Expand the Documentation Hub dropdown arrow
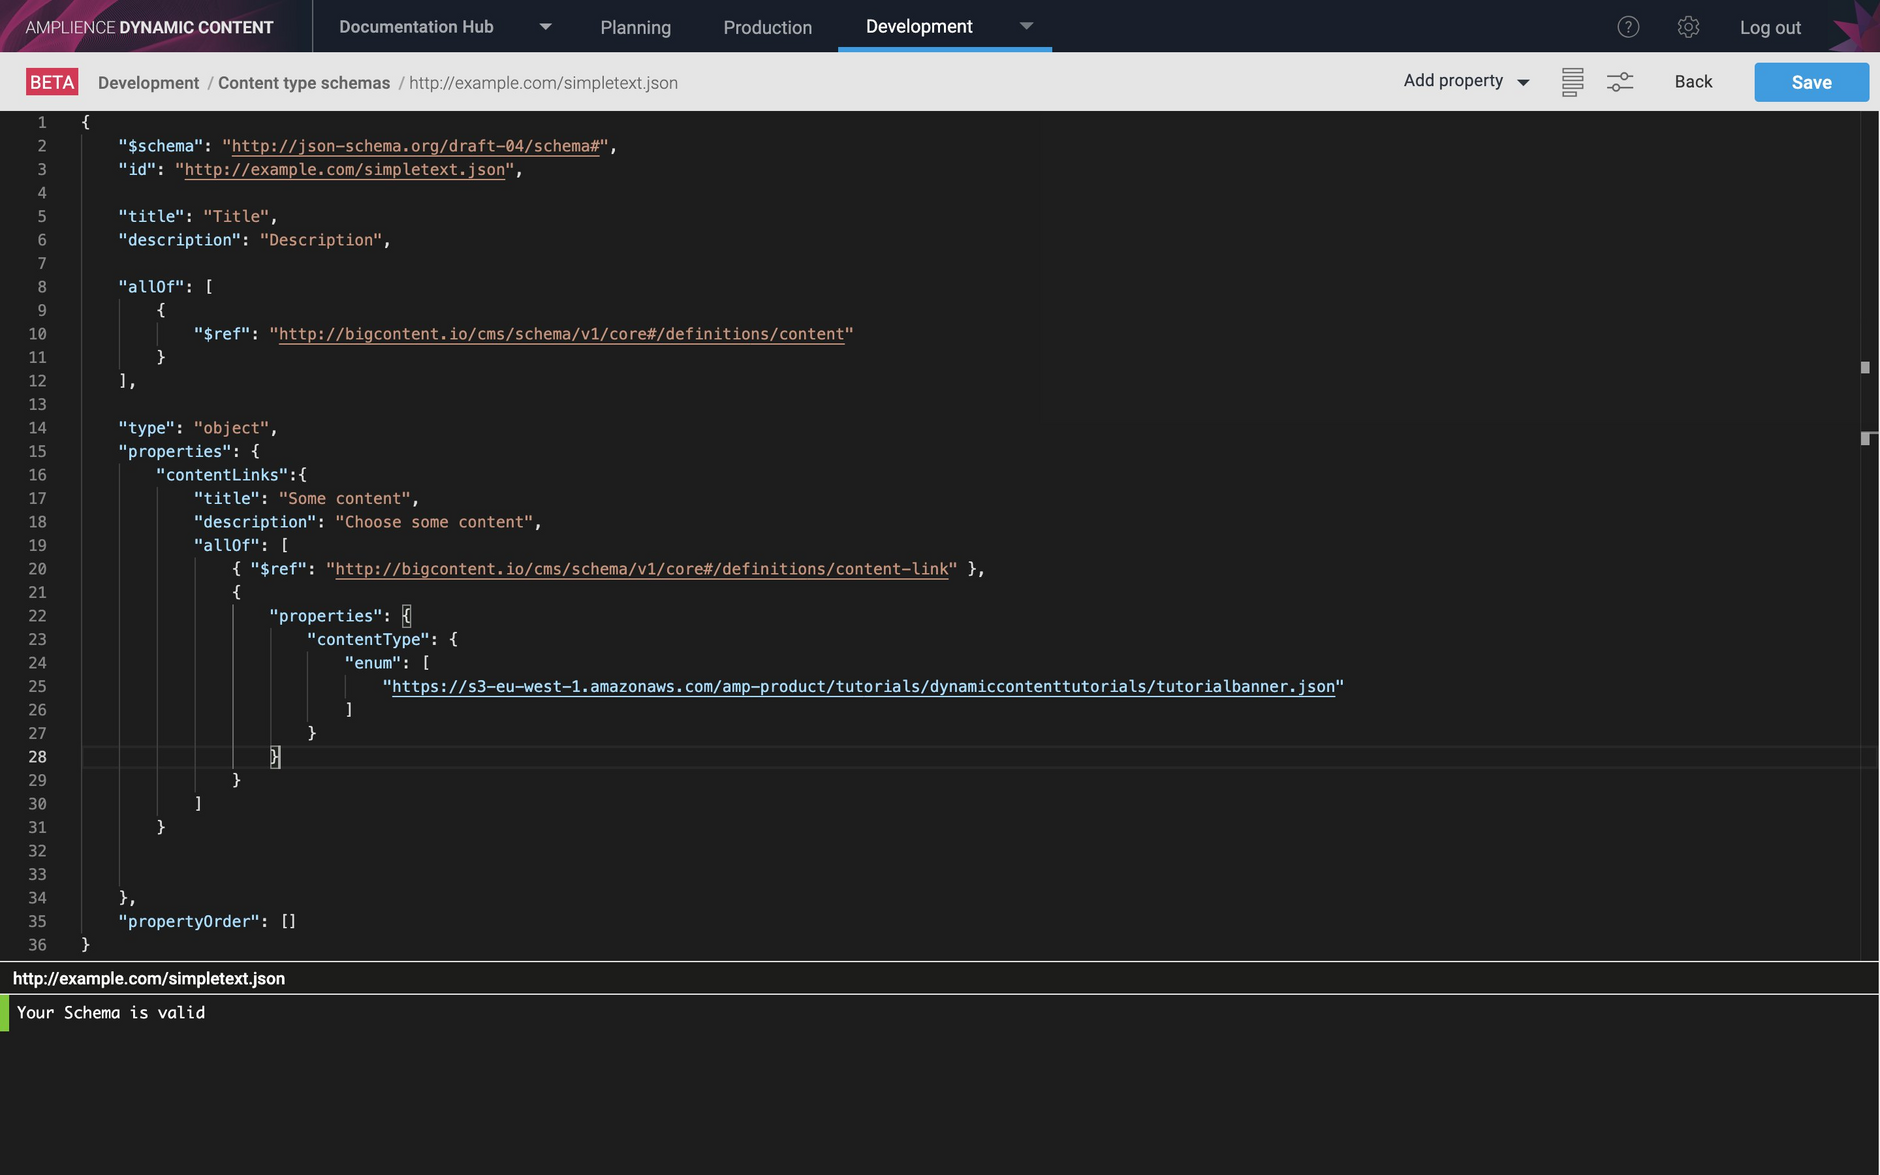Image resolution: width=1880 pixels, height=1175 pixels. coord(545,27)
